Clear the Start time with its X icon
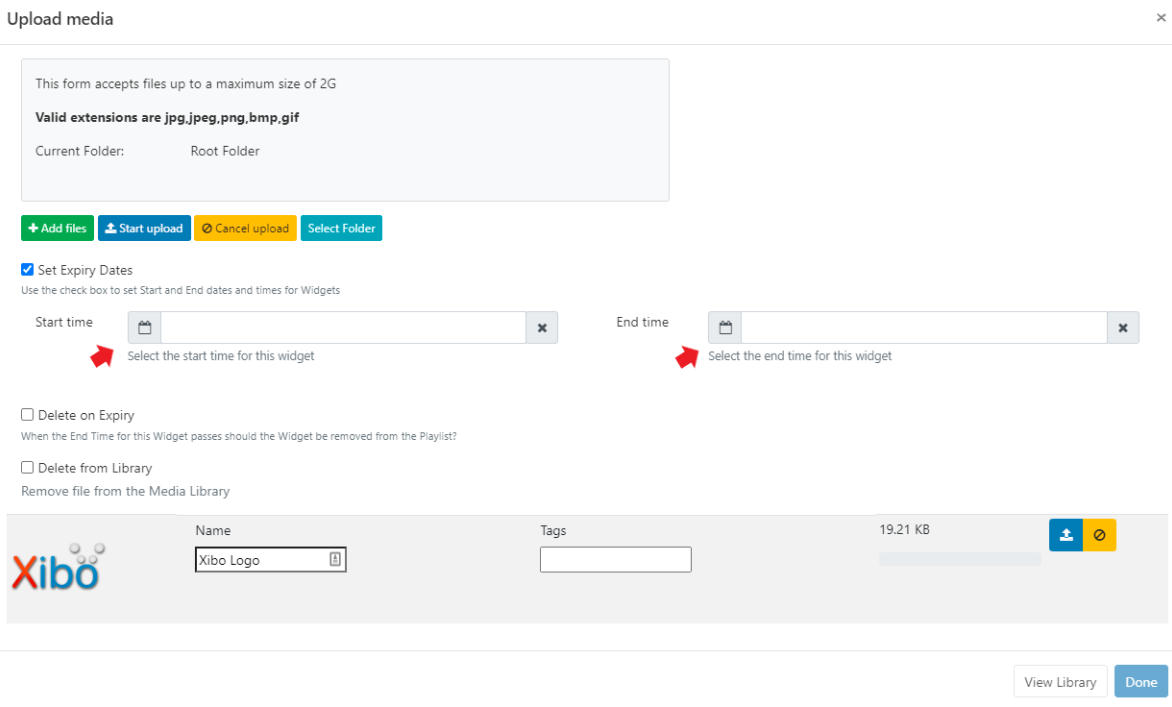 (x=542, y=328)
